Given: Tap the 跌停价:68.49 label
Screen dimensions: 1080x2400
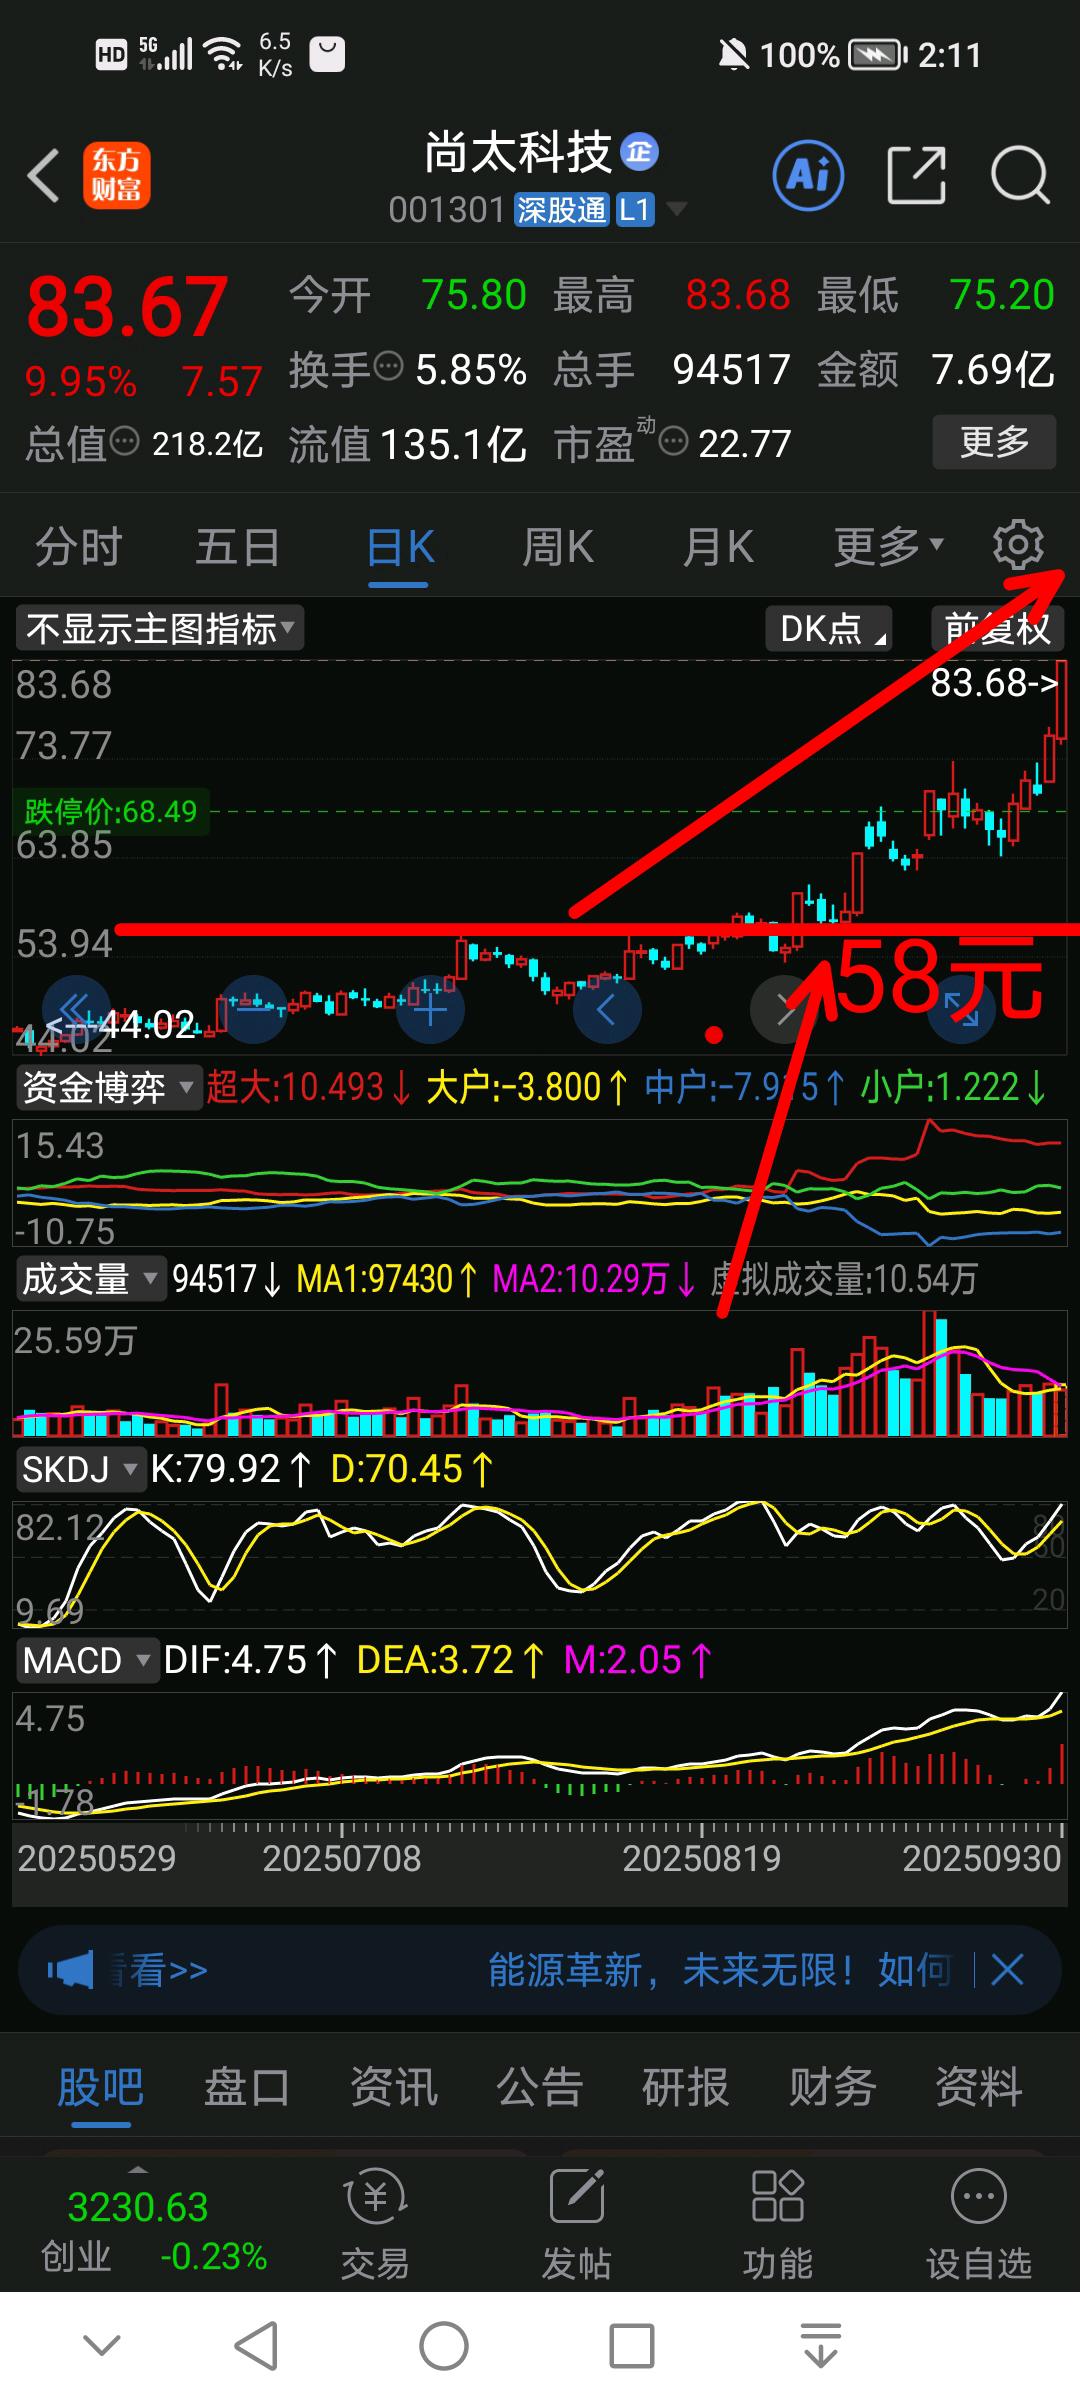Looking at the screenshot, I should [111, 811].
